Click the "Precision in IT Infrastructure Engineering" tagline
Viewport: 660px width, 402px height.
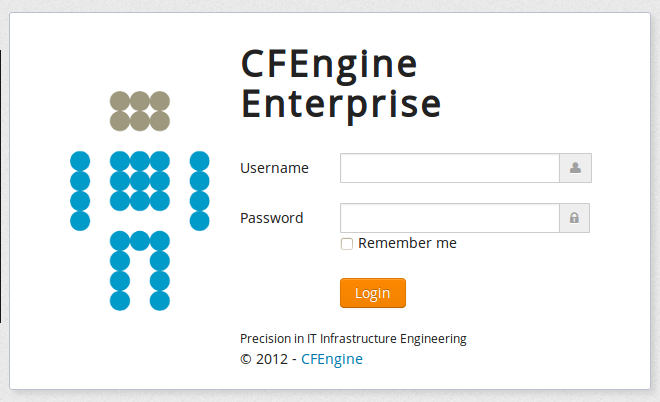click(x=353, y=339)
